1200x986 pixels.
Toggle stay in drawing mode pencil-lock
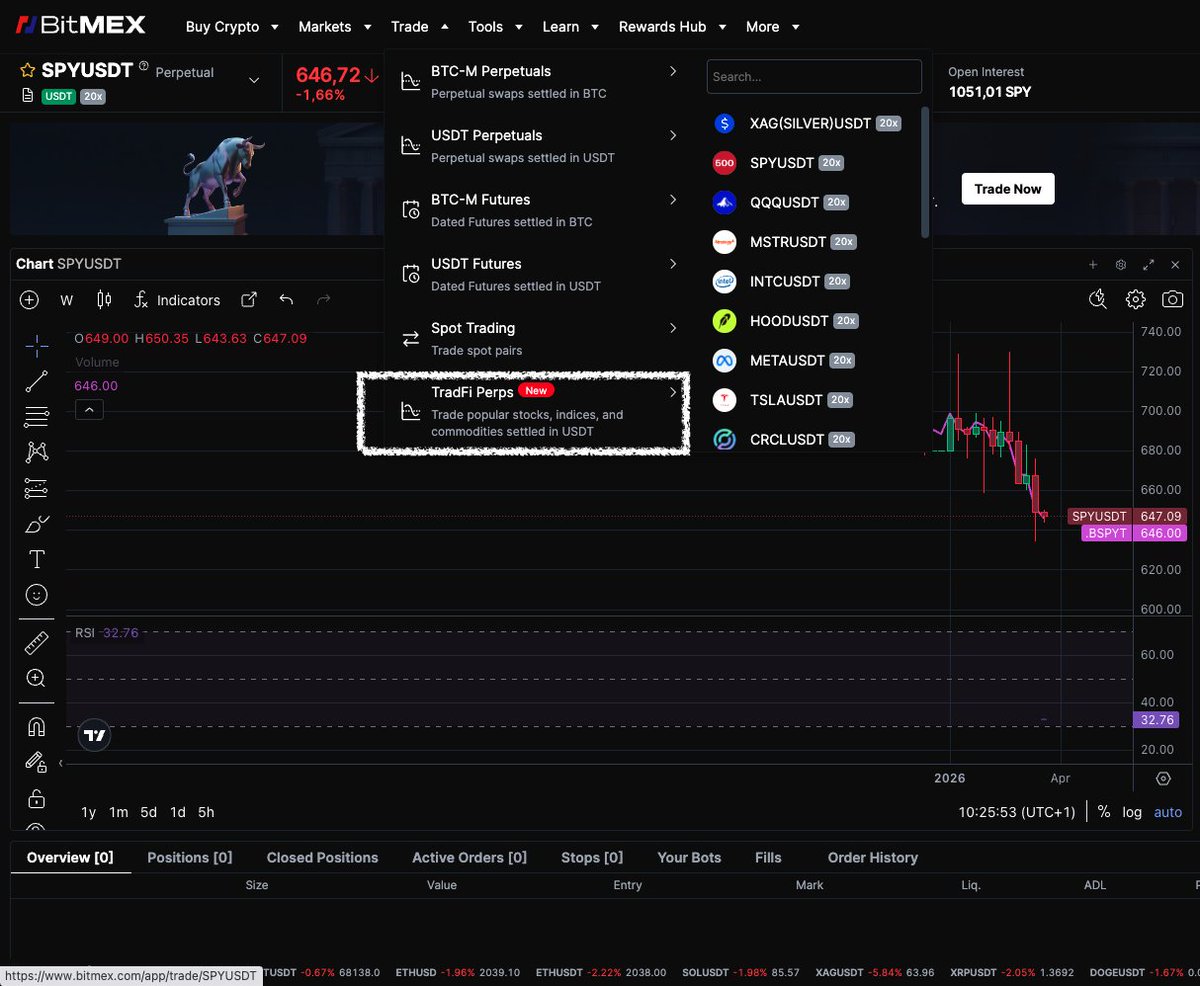pyautogui.click(x=37, y=762)
